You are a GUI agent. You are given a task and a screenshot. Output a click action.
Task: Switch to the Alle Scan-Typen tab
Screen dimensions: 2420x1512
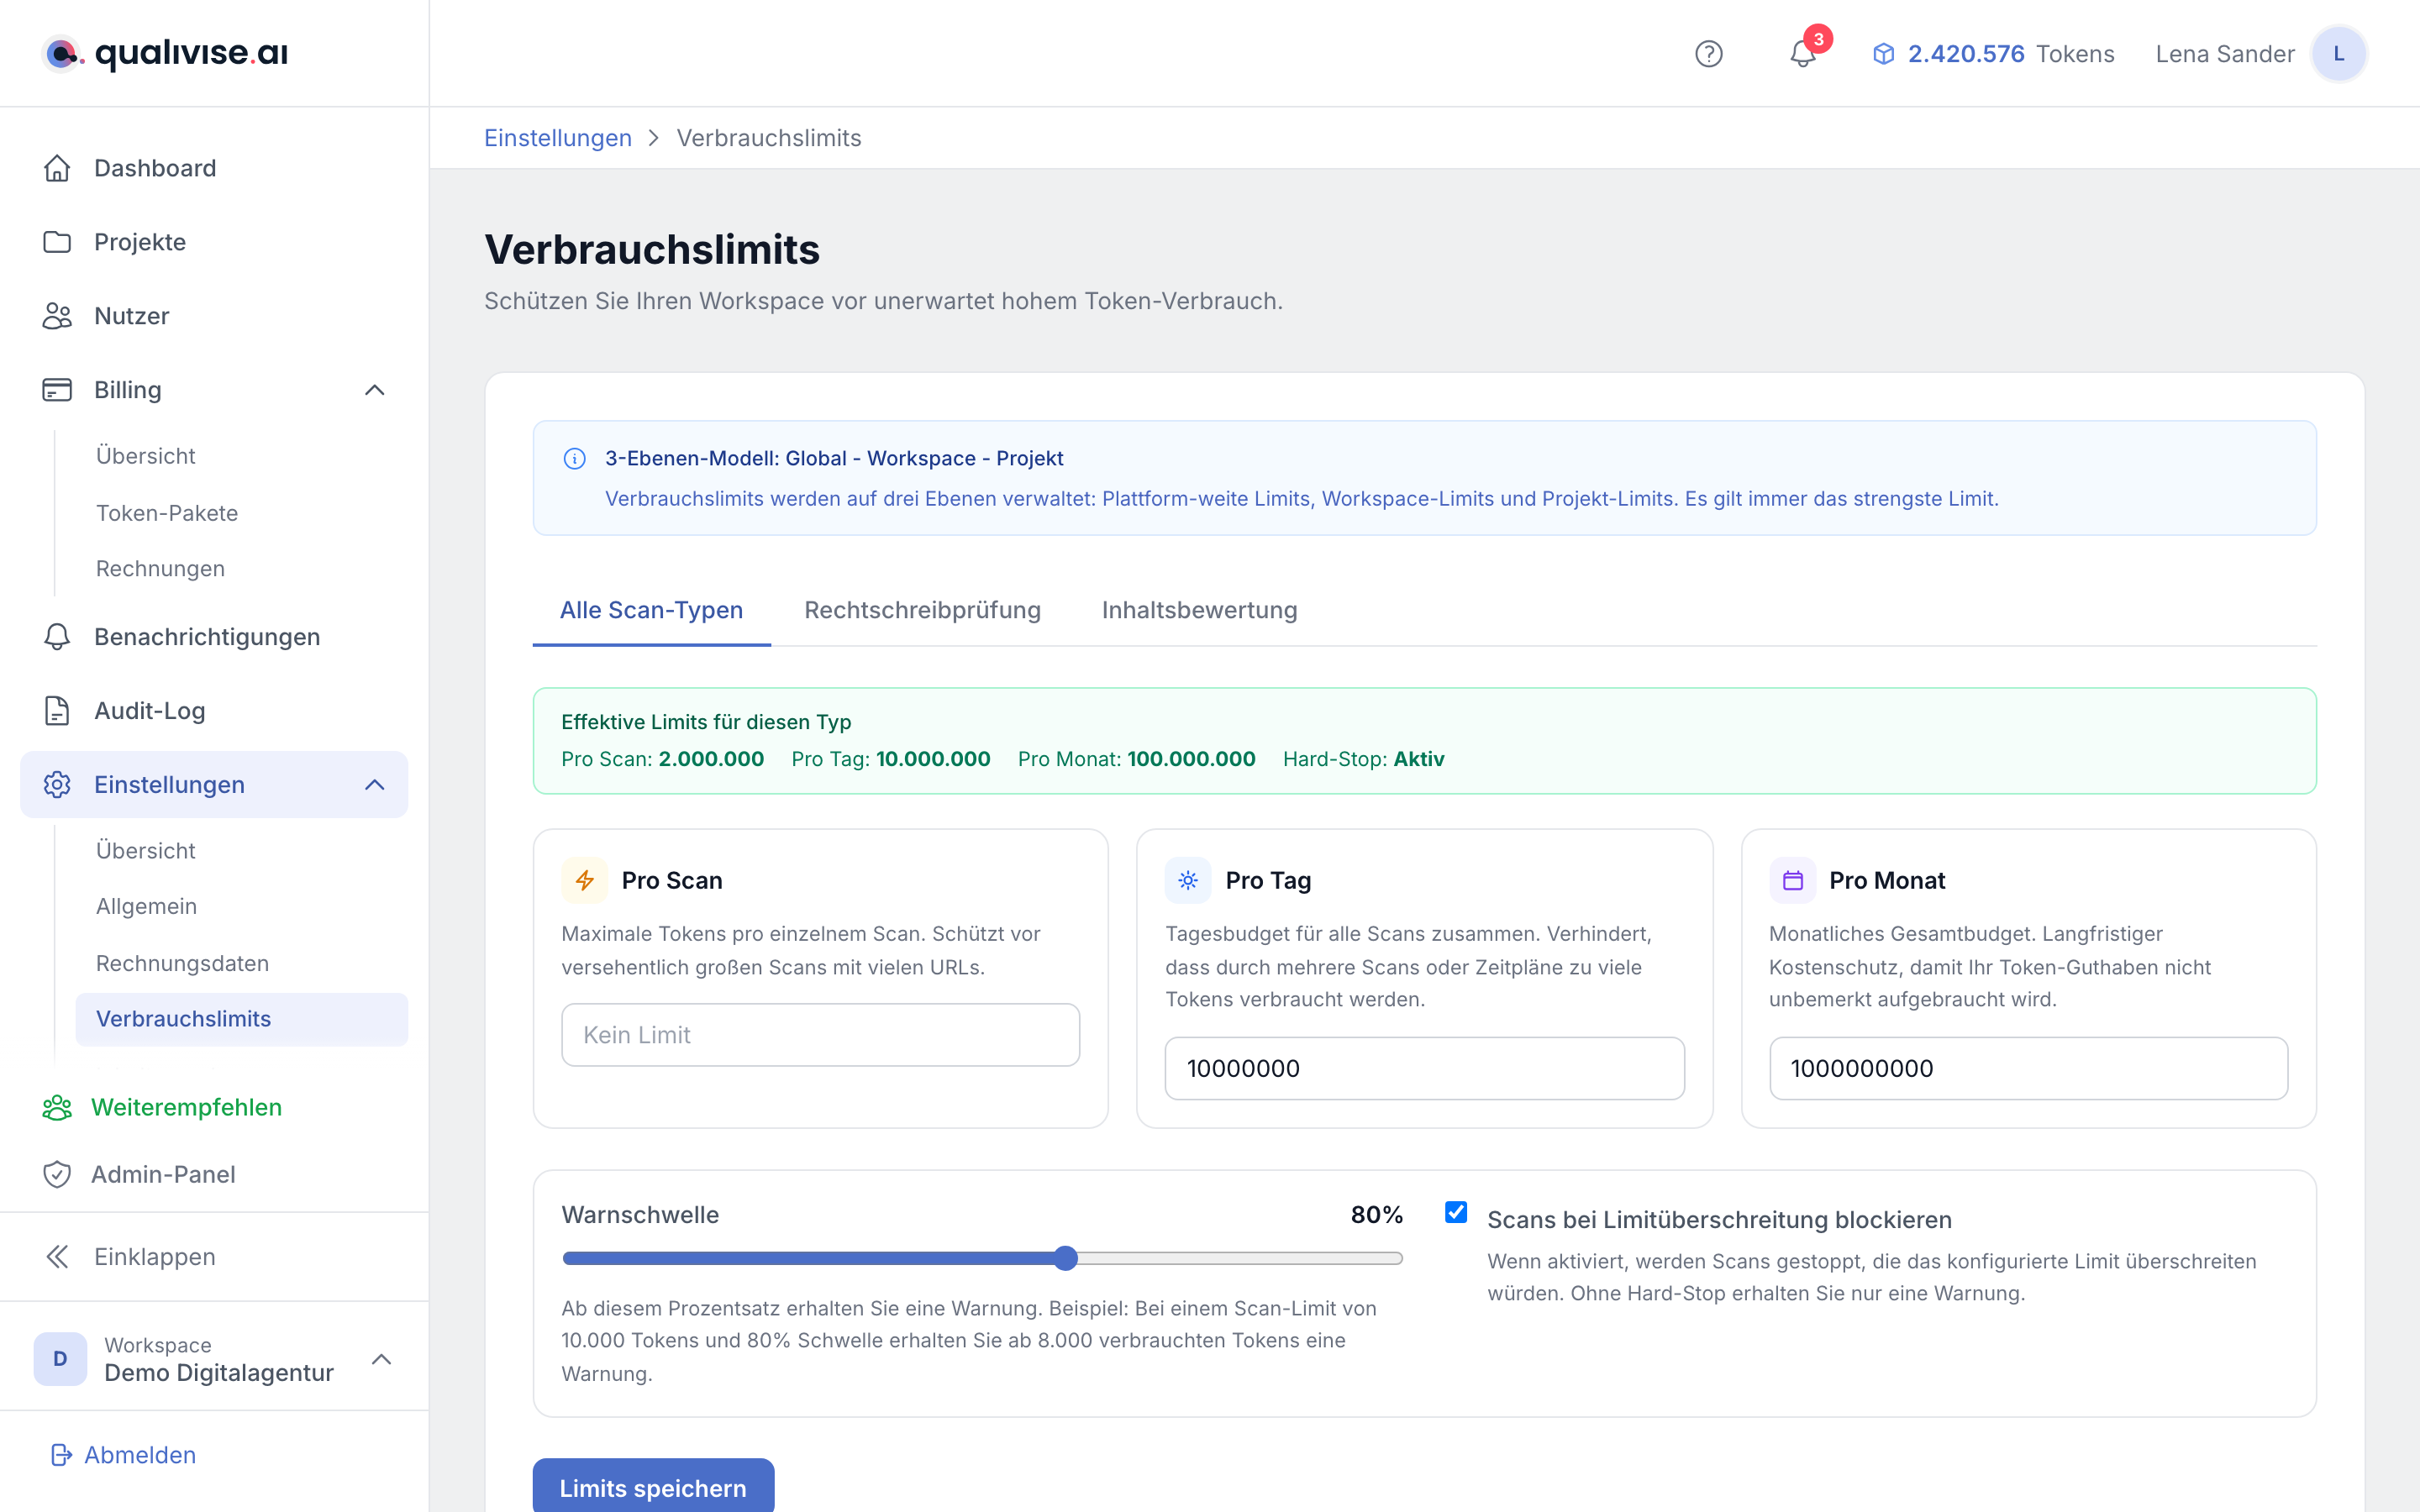pyautogui.click(x=651, y=610)
